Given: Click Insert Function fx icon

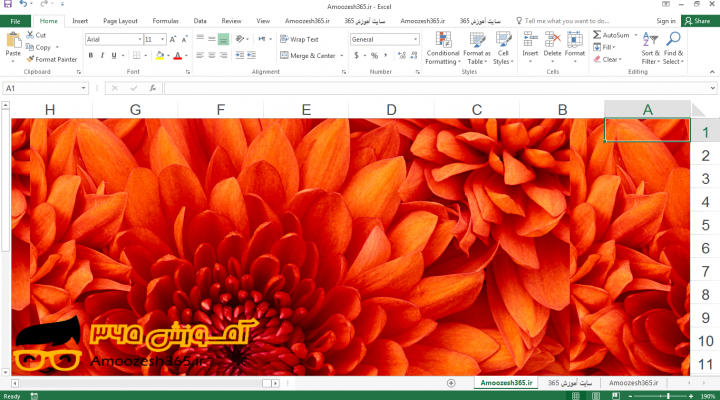Looking at the screenshot, I should click(153, 88).
